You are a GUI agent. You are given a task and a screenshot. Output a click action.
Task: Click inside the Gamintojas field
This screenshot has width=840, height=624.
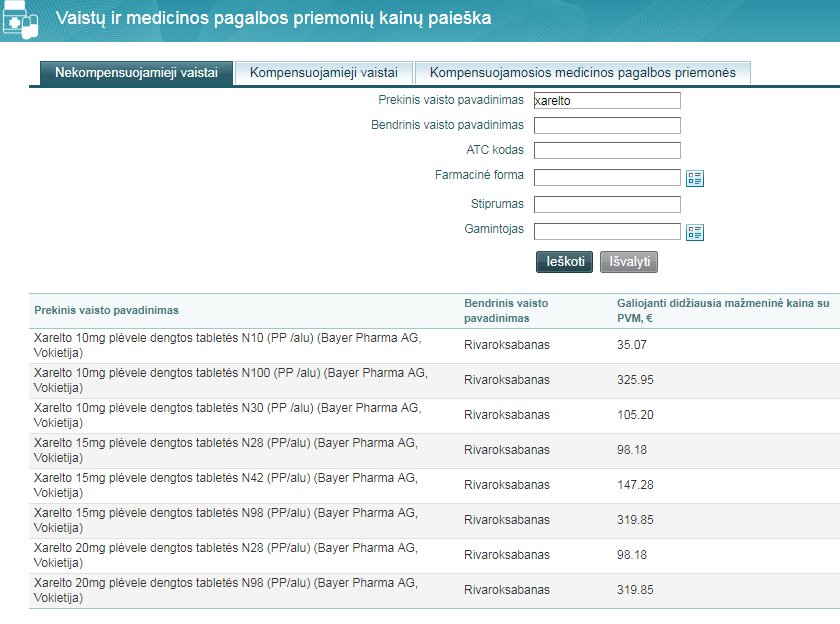(607, 232)
